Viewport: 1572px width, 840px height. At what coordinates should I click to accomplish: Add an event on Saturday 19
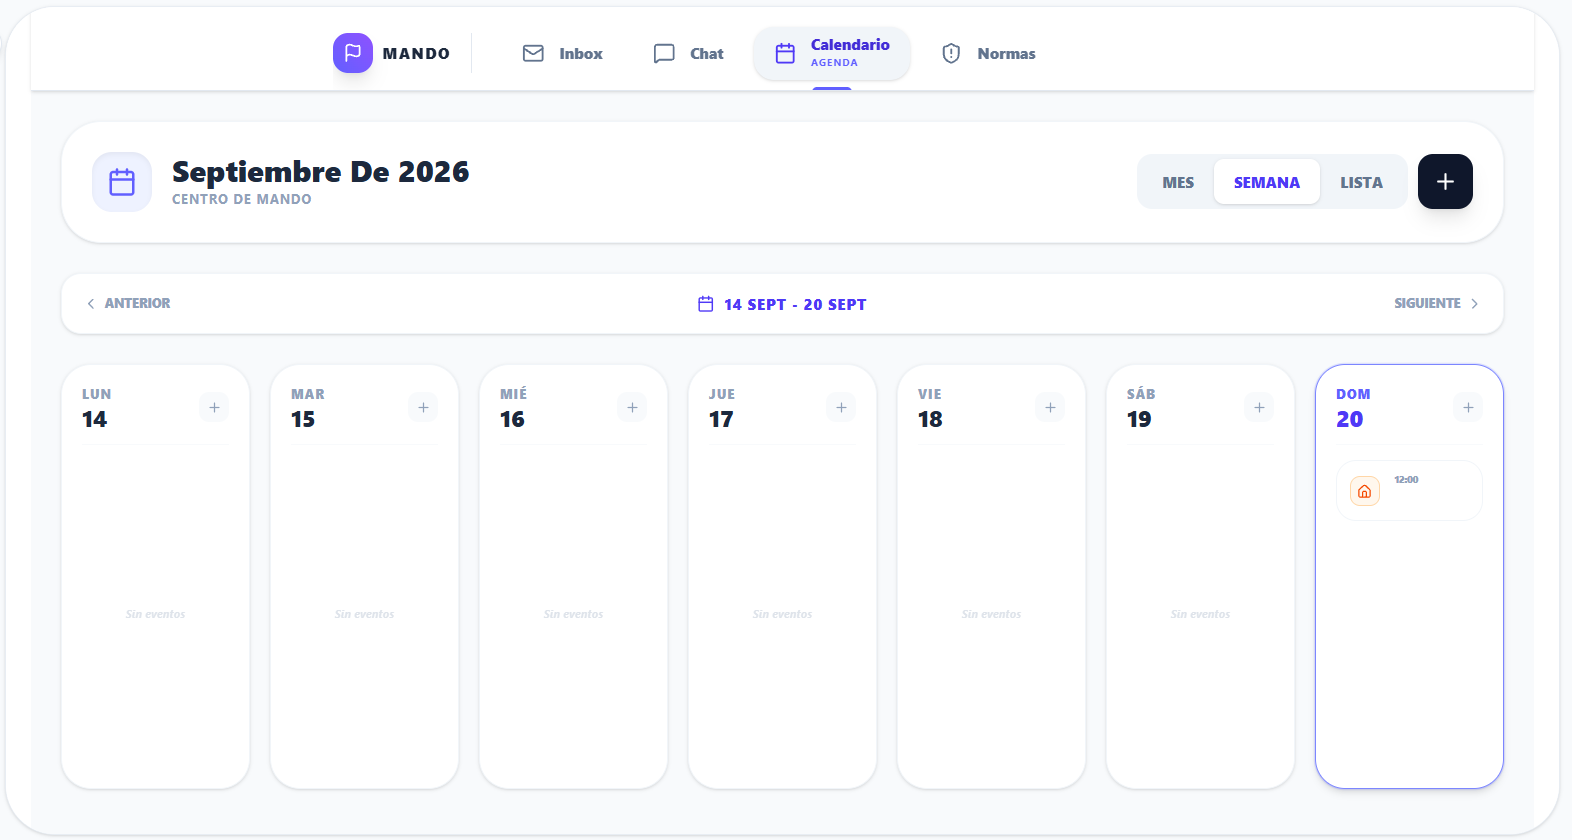(1259, 407)
